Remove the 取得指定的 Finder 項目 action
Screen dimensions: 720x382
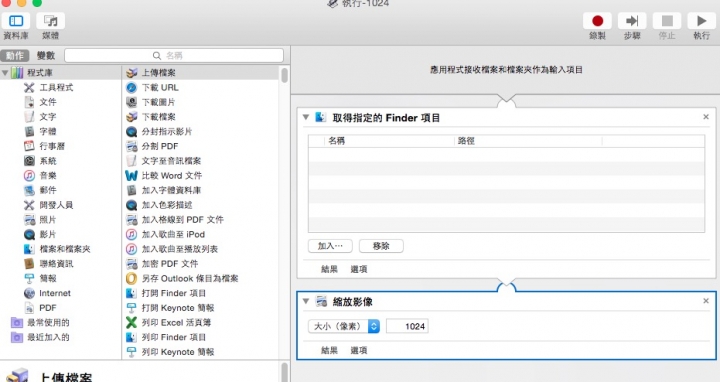click(x=706, y=117)
